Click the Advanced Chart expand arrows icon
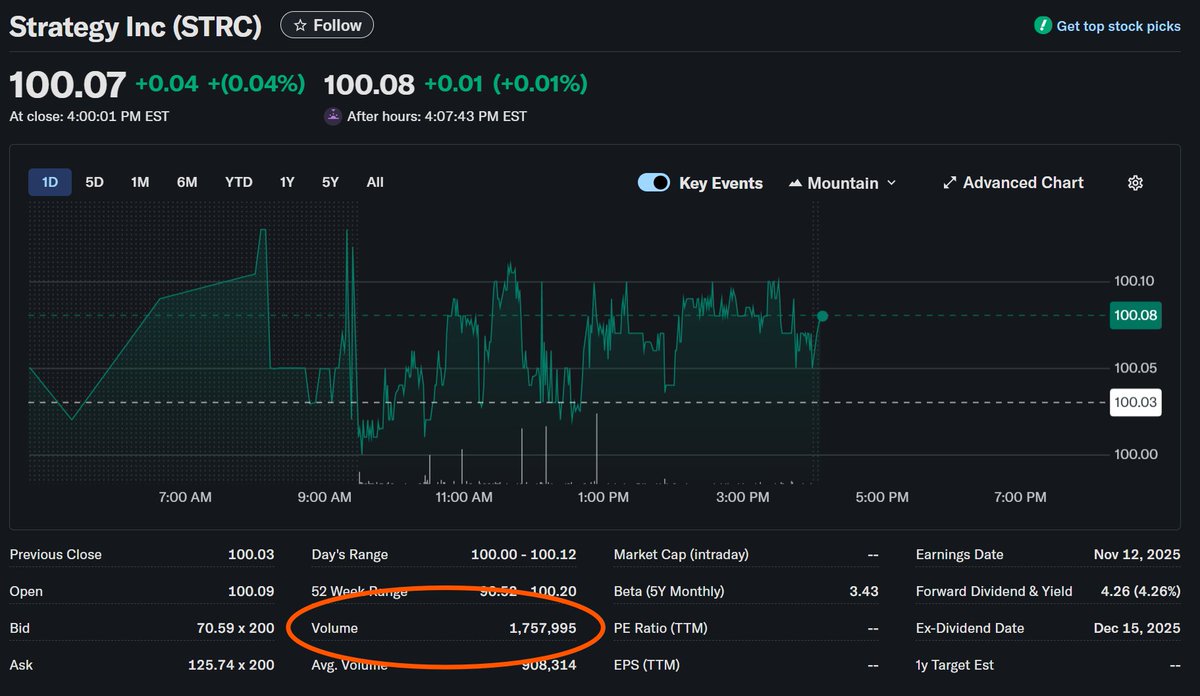Screen dimensions: 1200x696 point(950,183)
